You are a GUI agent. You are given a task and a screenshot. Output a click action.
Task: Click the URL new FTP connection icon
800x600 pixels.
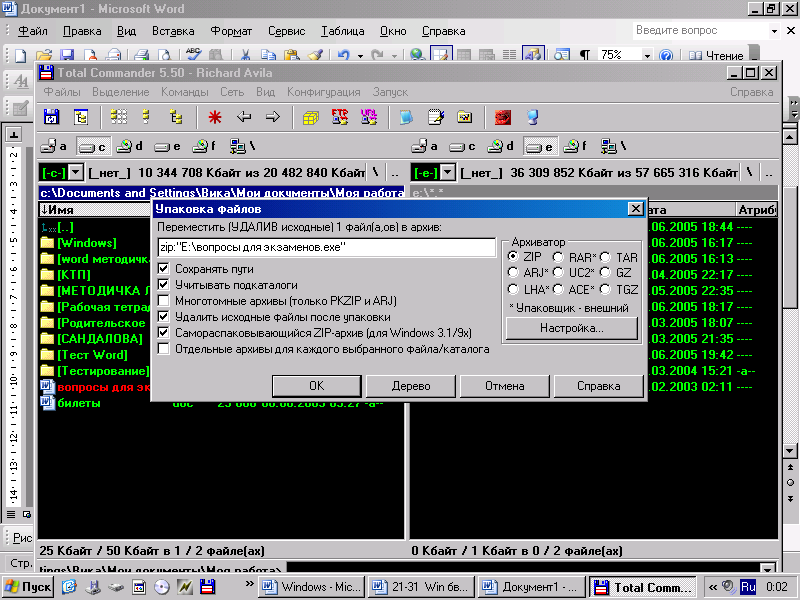368,117
